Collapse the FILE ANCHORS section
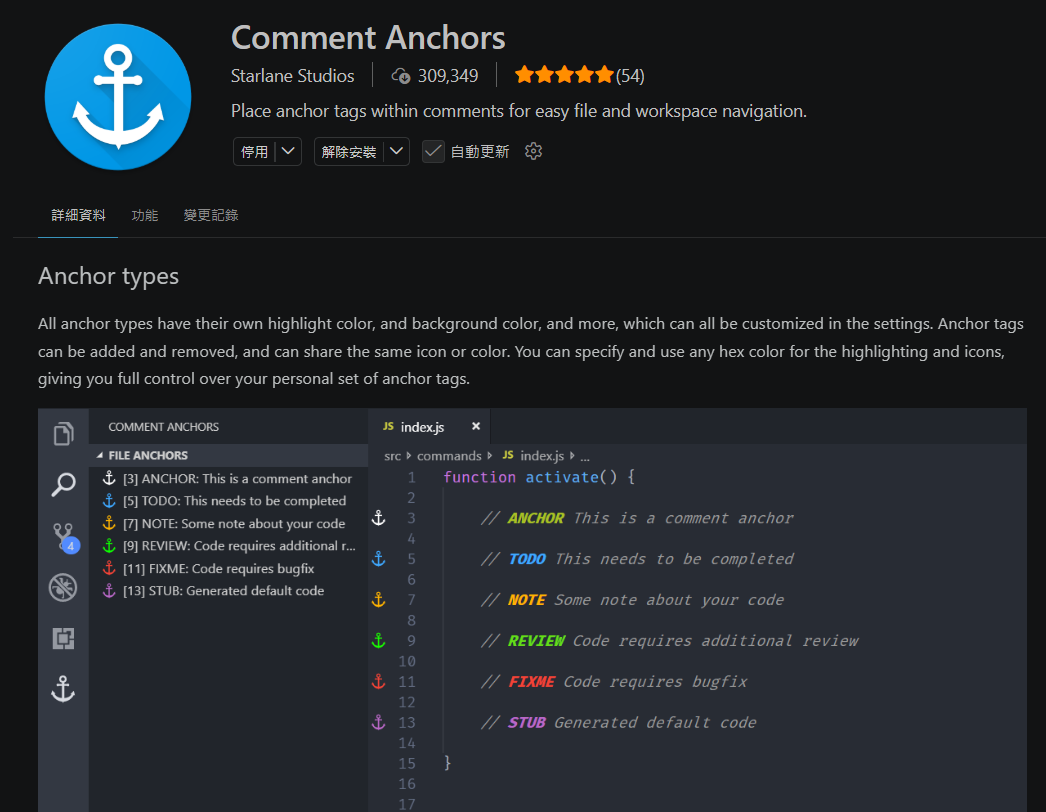This screenshot has height=812, width=1046. [x=227, y=456]
